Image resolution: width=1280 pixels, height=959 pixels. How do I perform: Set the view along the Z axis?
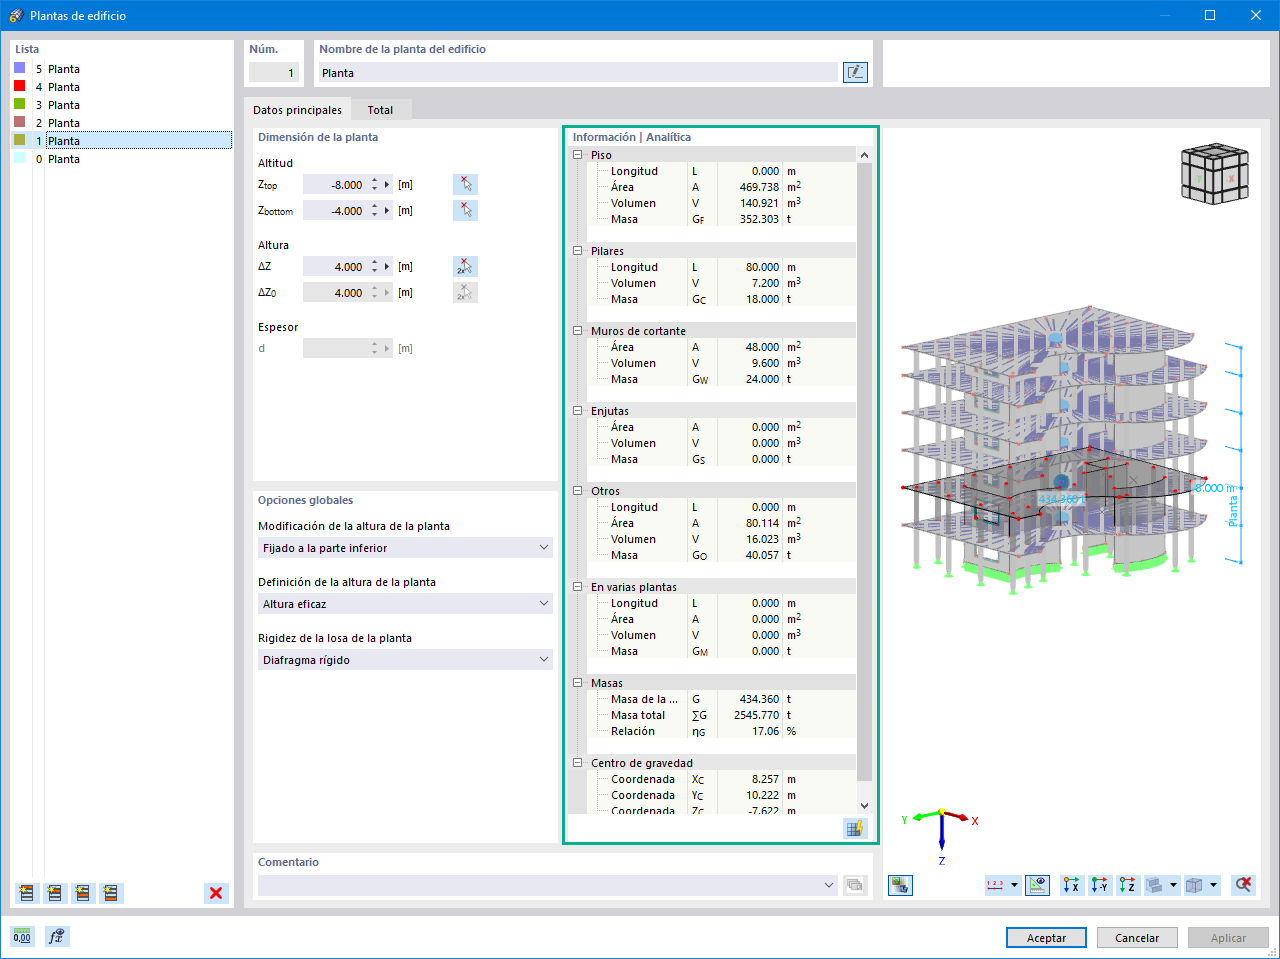[1128, 885]
